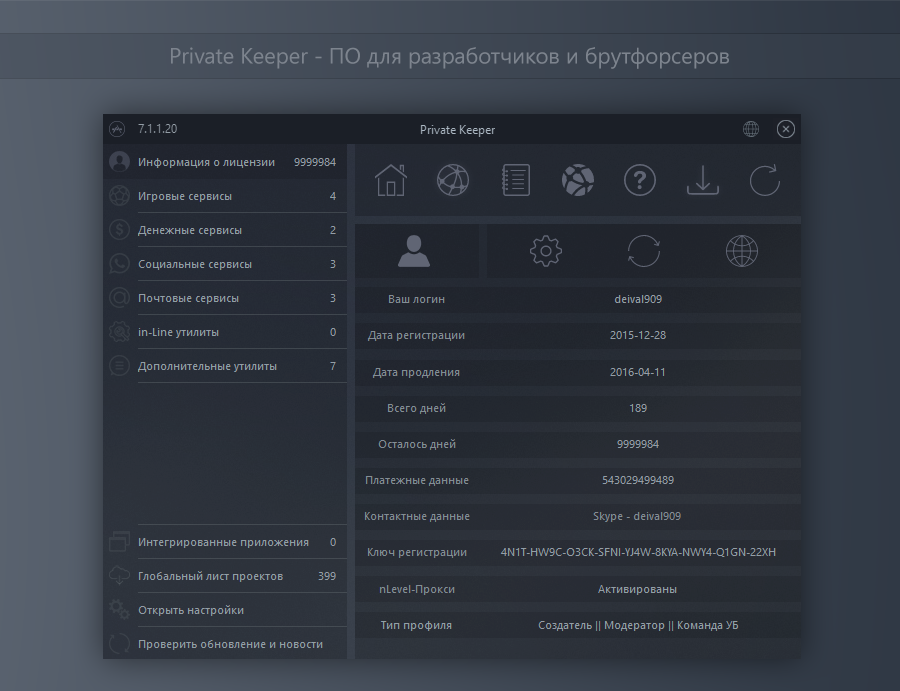Viewport: 900px width, 691px height.
Task: Open the notebook list icon
Action: pos(515,180)
